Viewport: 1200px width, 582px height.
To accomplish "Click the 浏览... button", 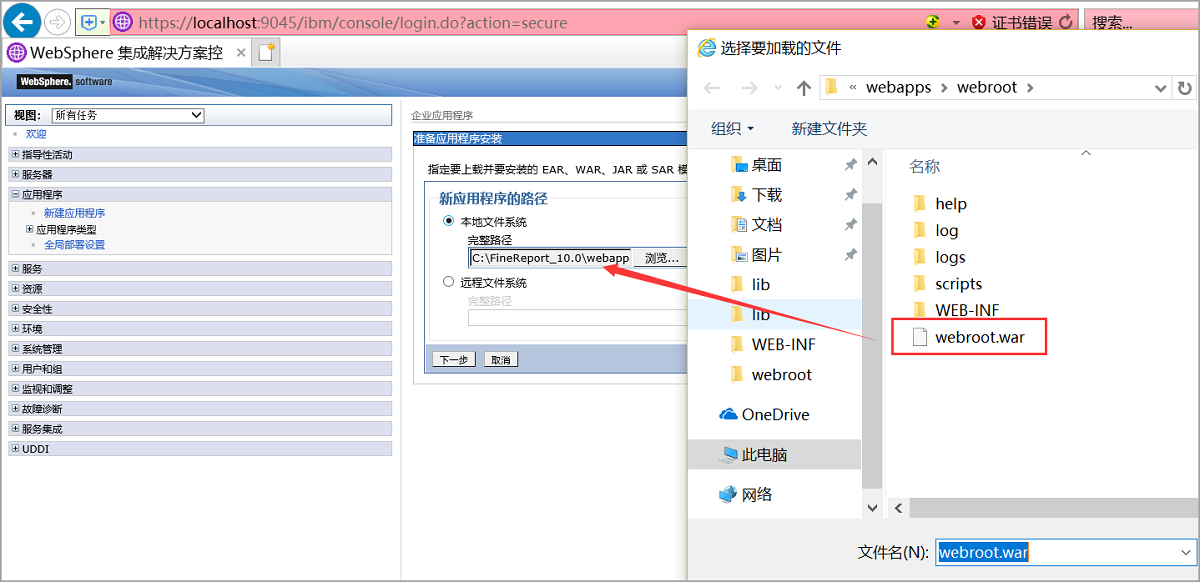I will pos(662,258).
